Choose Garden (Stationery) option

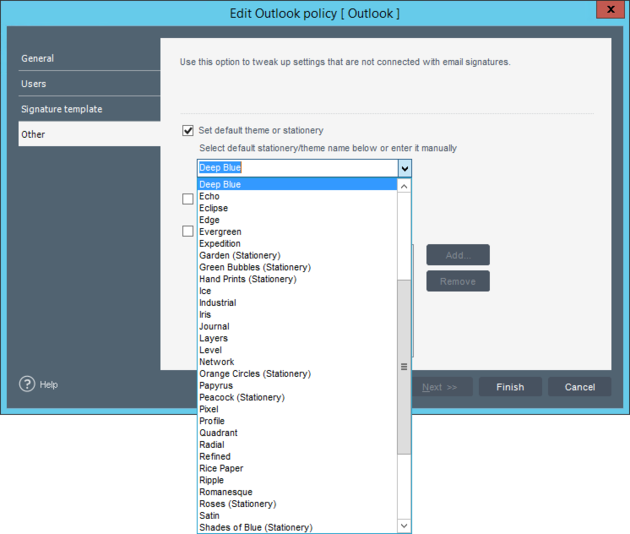(x=297, y=255)
